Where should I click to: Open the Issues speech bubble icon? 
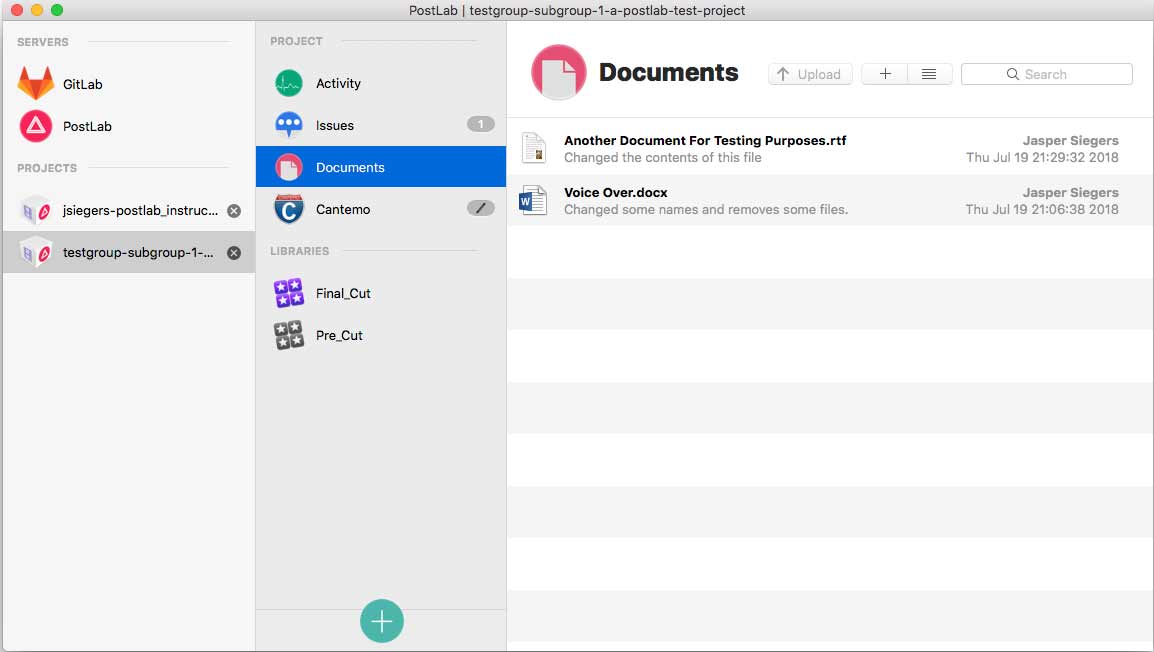288,125
